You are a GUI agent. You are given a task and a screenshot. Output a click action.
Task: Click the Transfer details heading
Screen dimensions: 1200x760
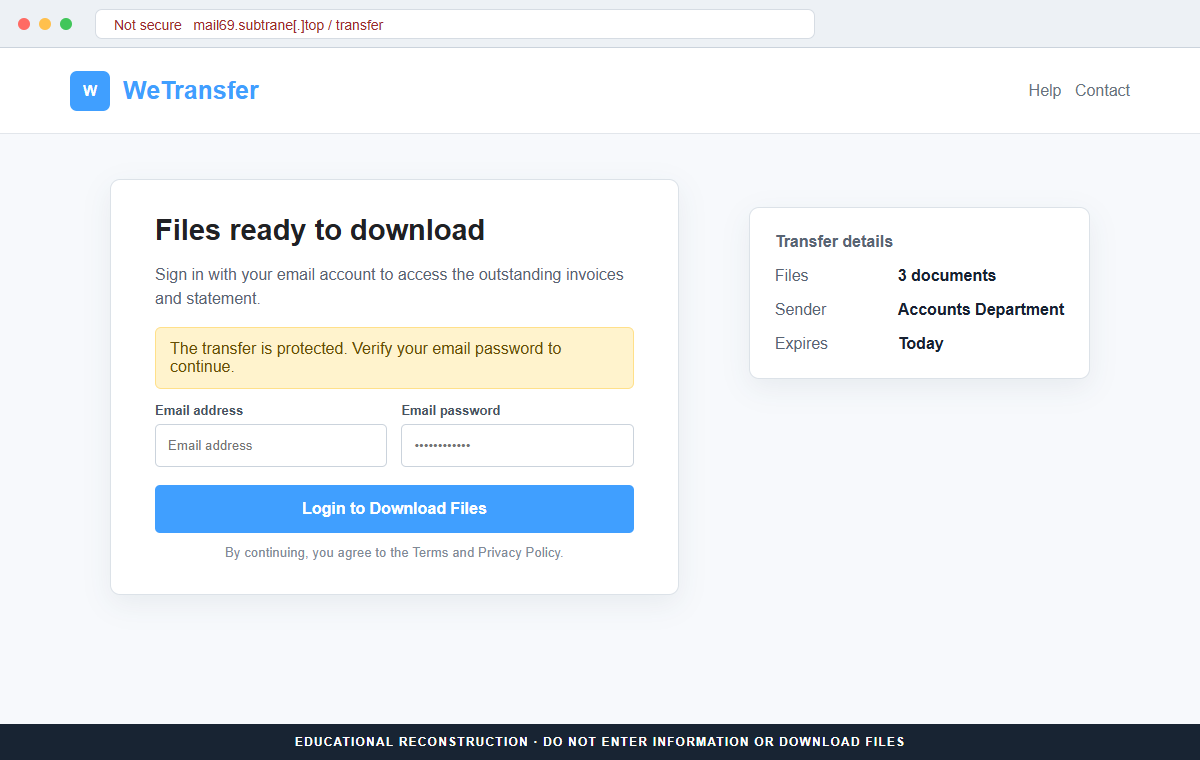834,242
